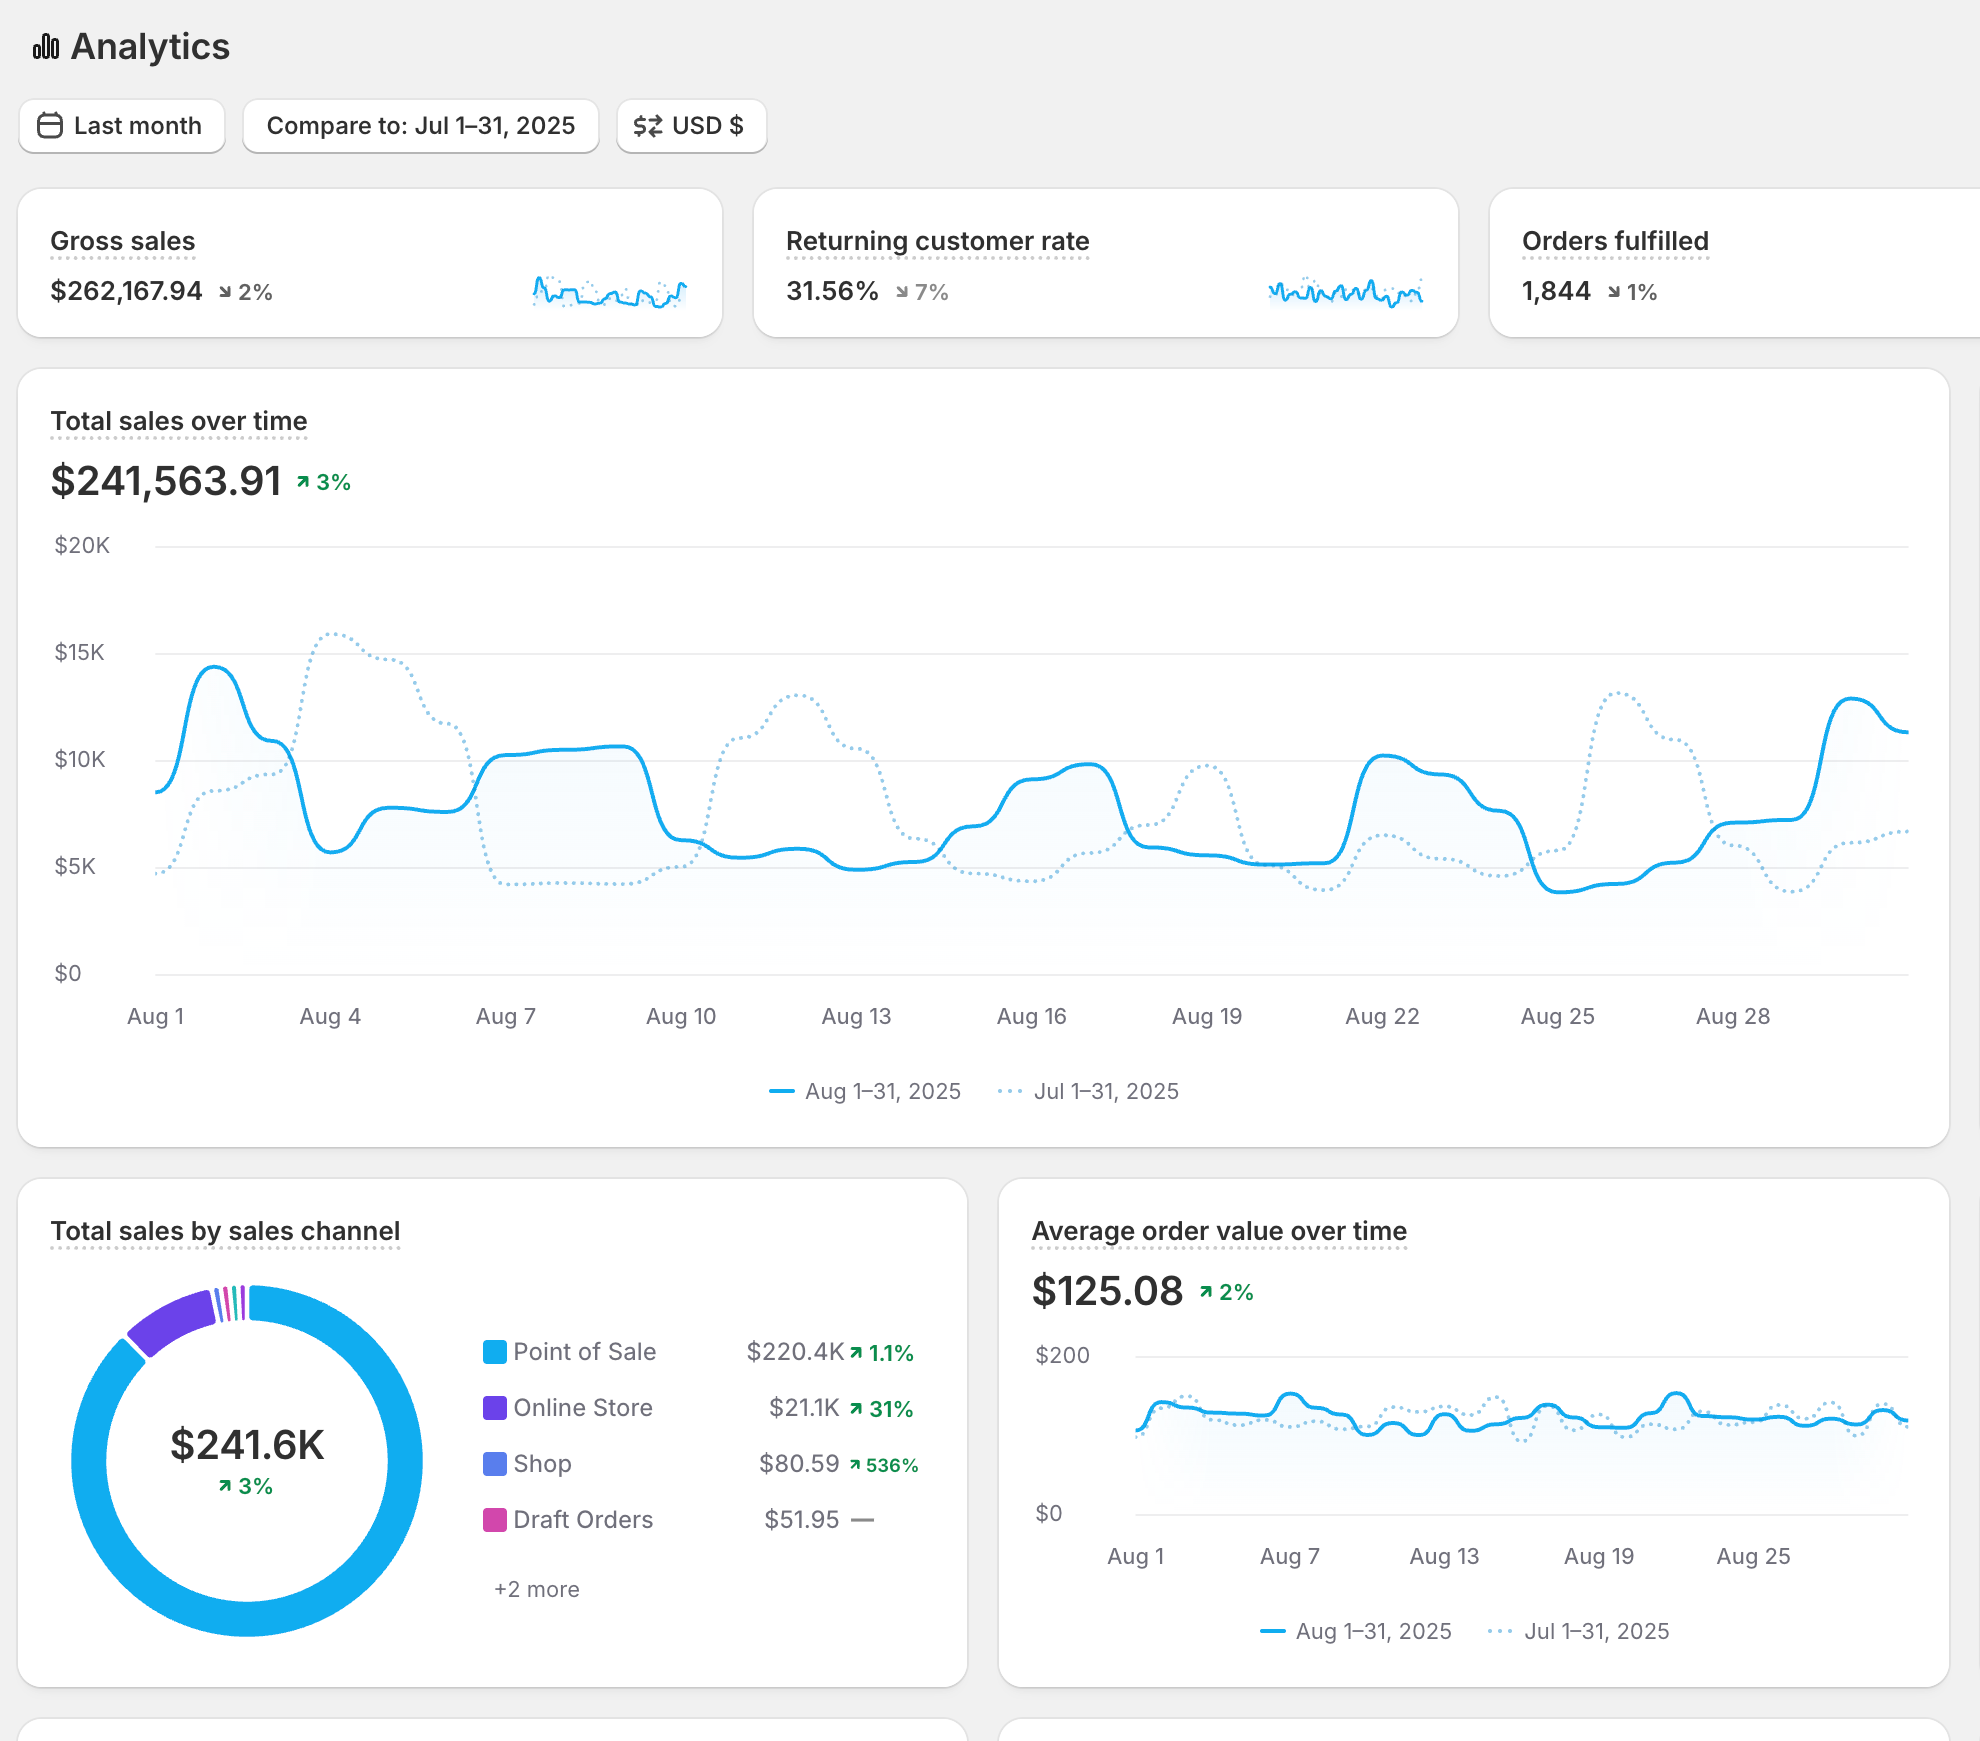Click the Gross sales sparkline chart

609,292
